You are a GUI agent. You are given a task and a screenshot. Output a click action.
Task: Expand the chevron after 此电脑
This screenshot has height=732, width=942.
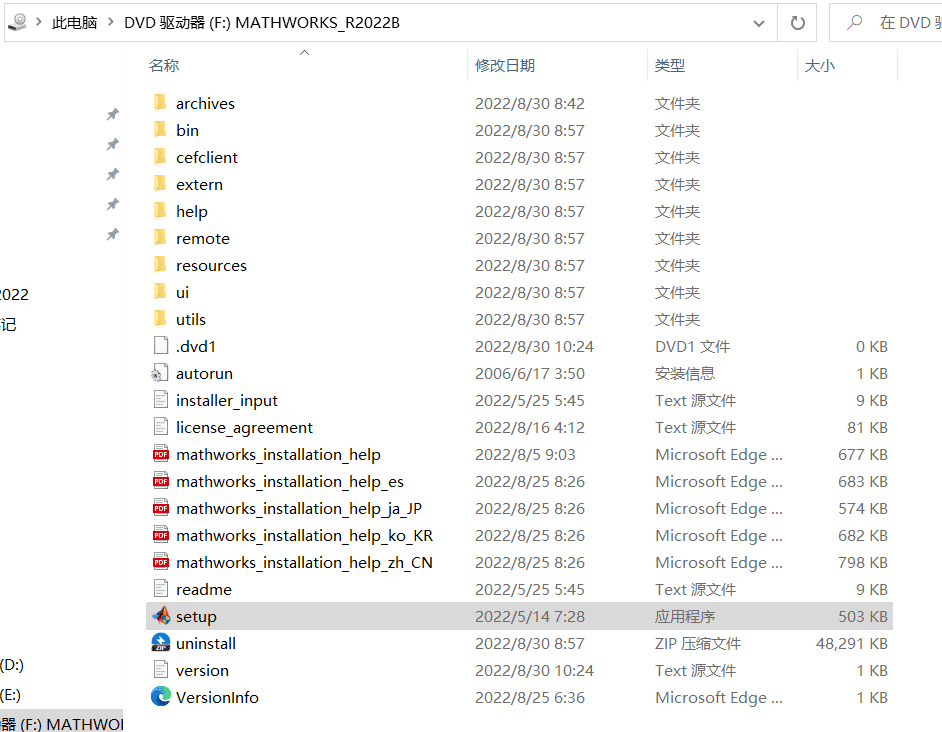111,22
